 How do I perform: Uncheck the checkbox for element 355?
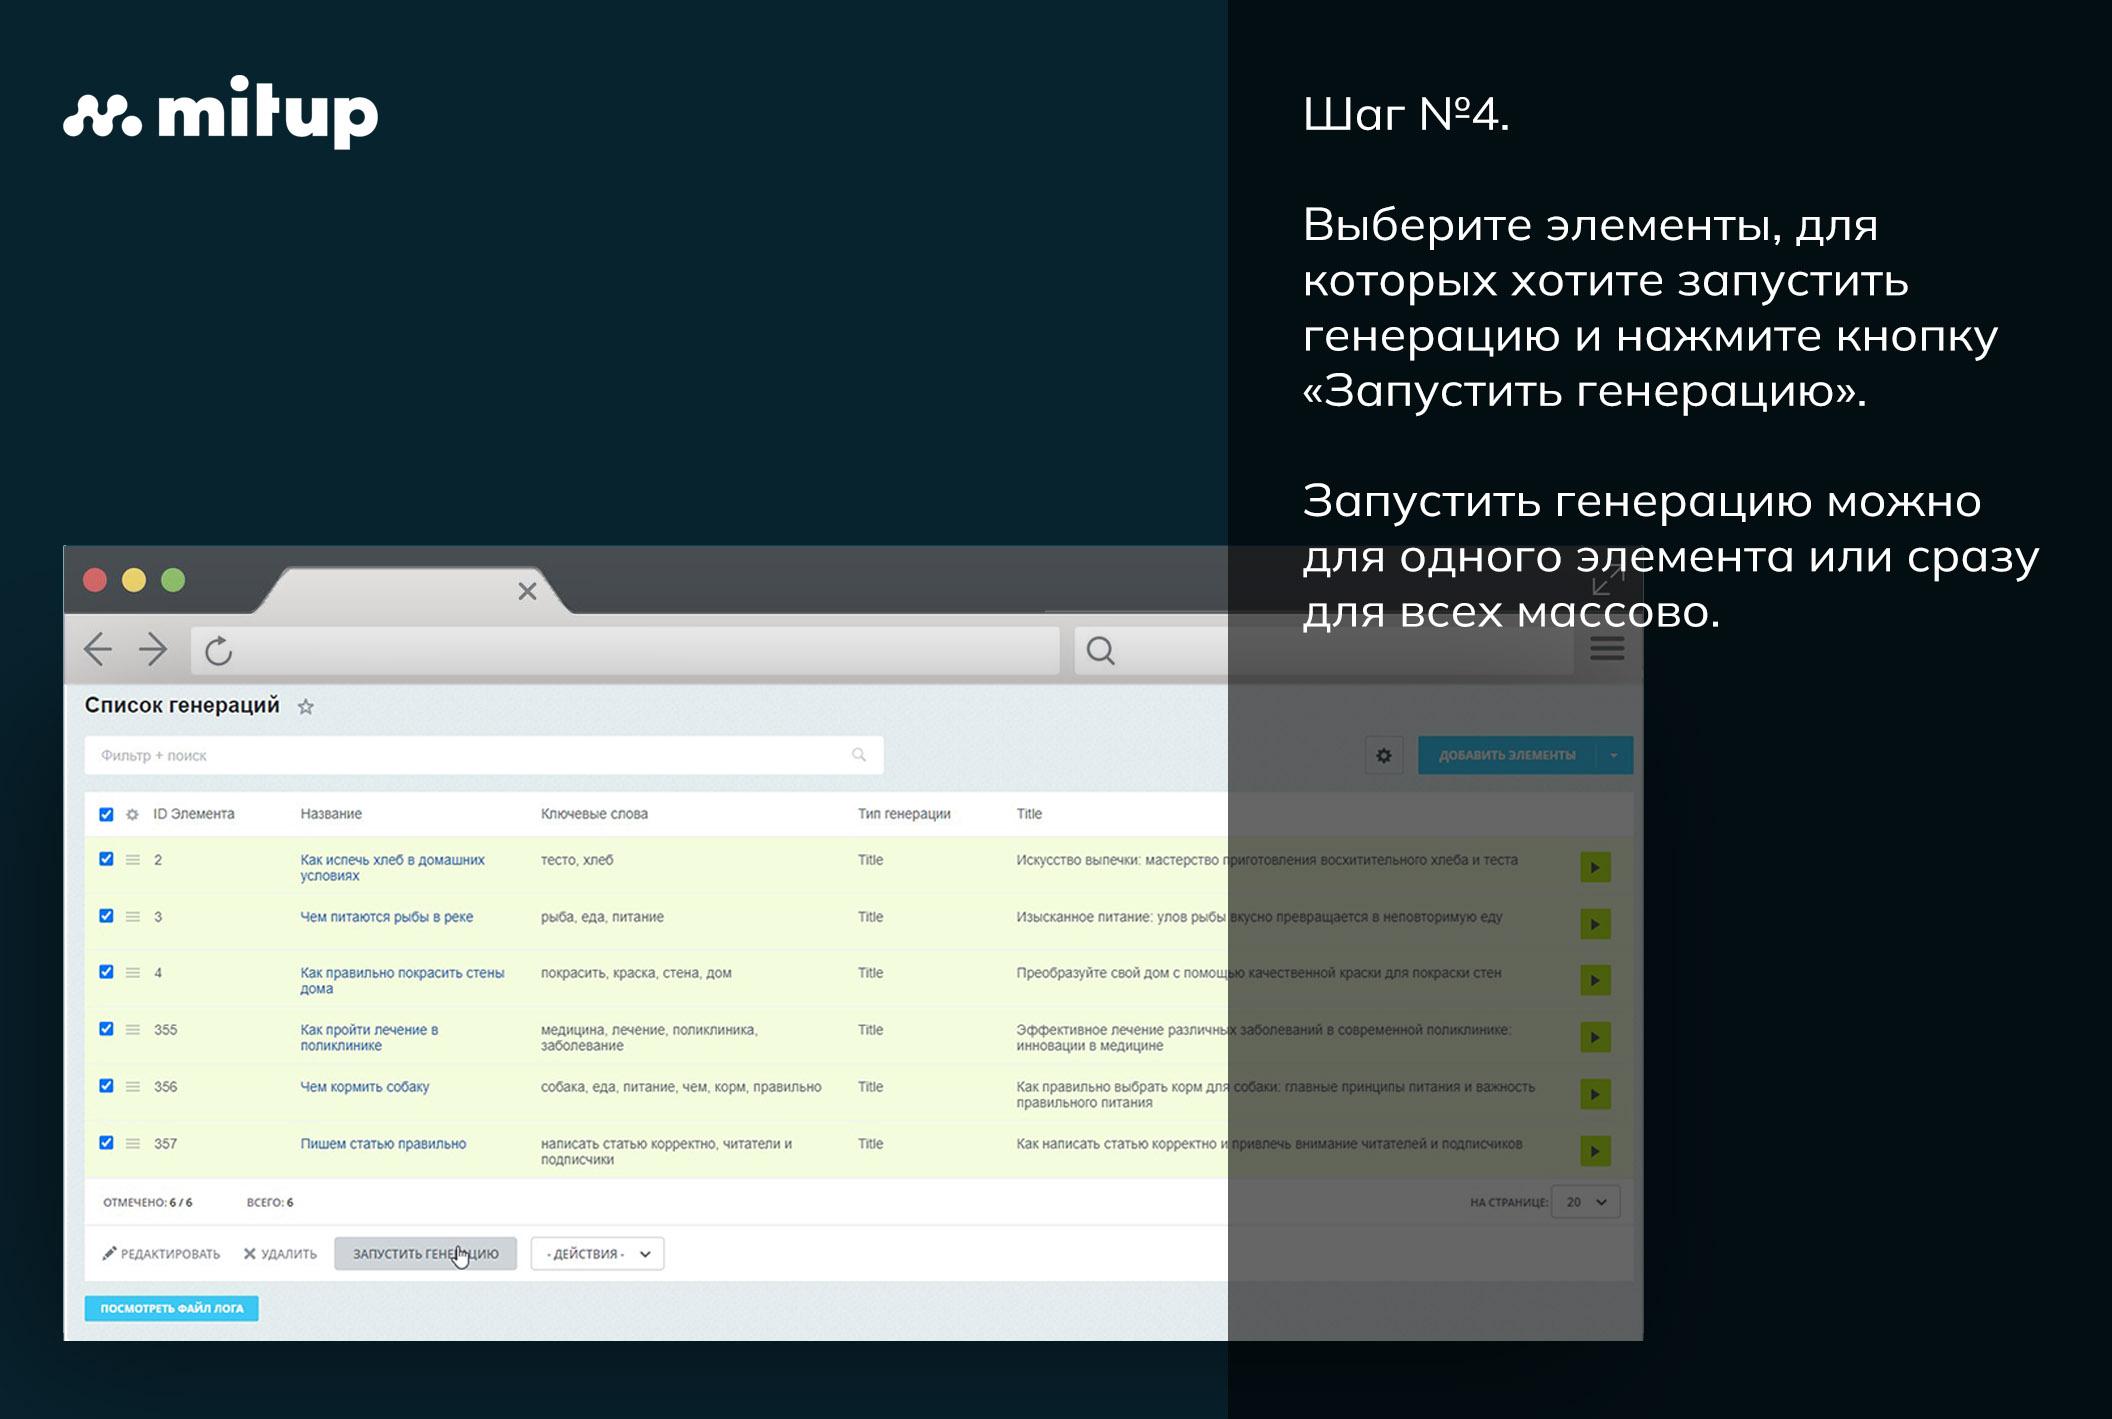point(106,1029)
